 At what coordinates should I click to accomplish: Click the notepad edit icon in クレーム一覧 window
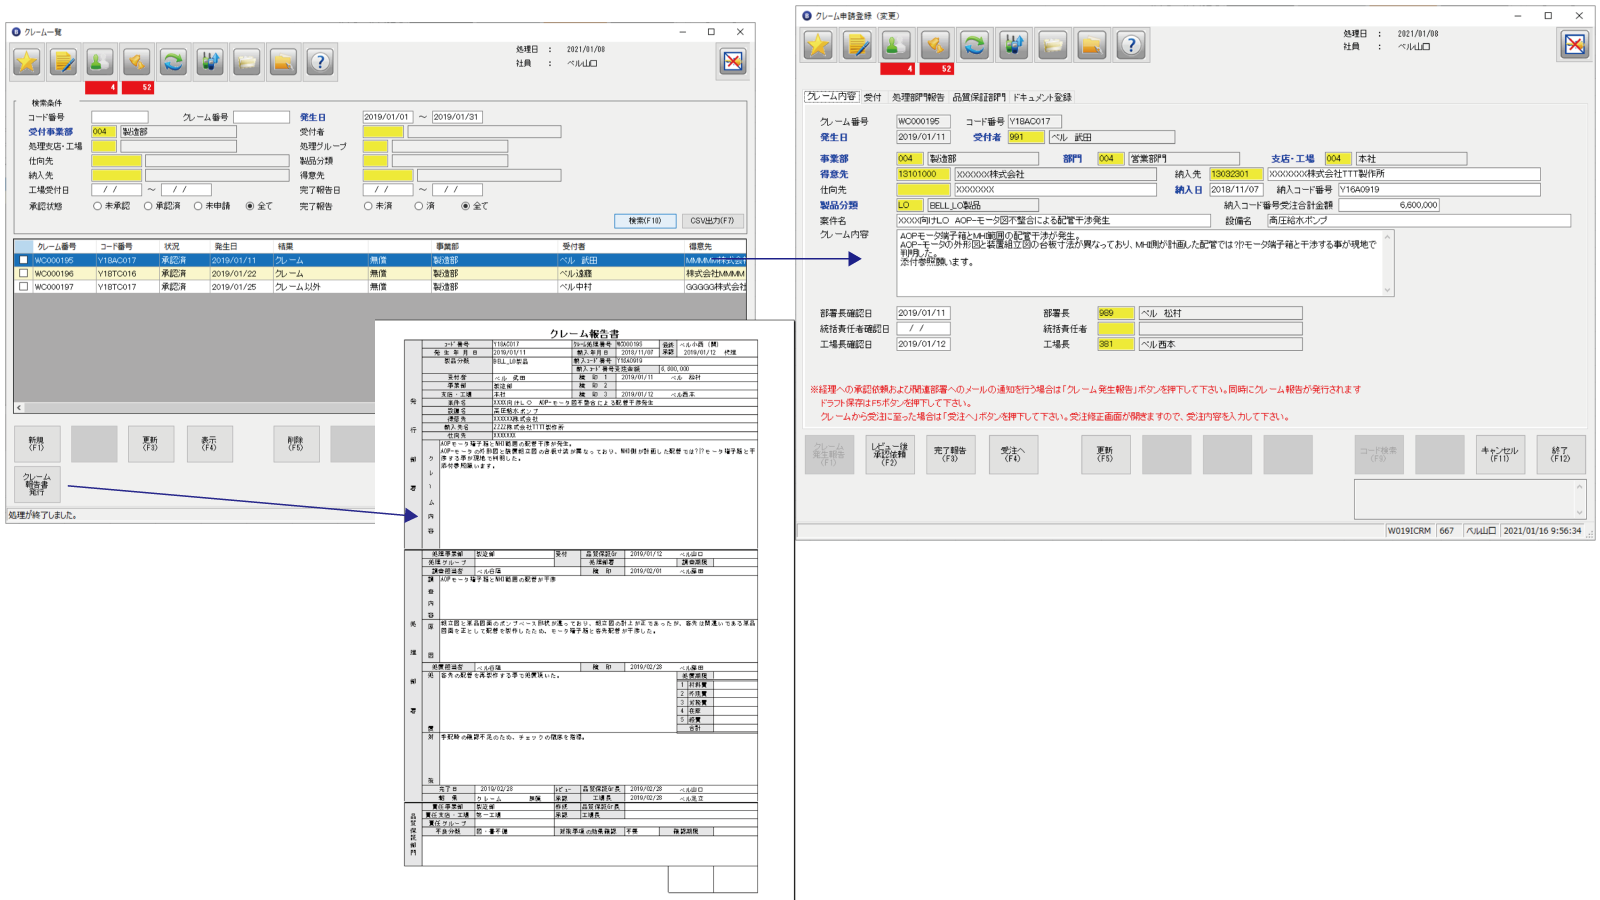(x=64, y=62)
